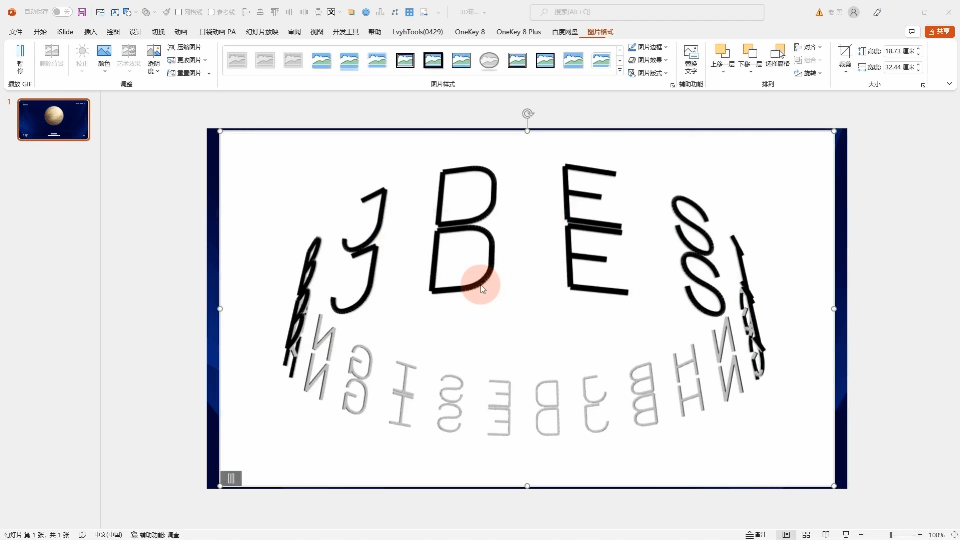Open the File menu tab
The image size is (960, 540).
coord(16,32)
